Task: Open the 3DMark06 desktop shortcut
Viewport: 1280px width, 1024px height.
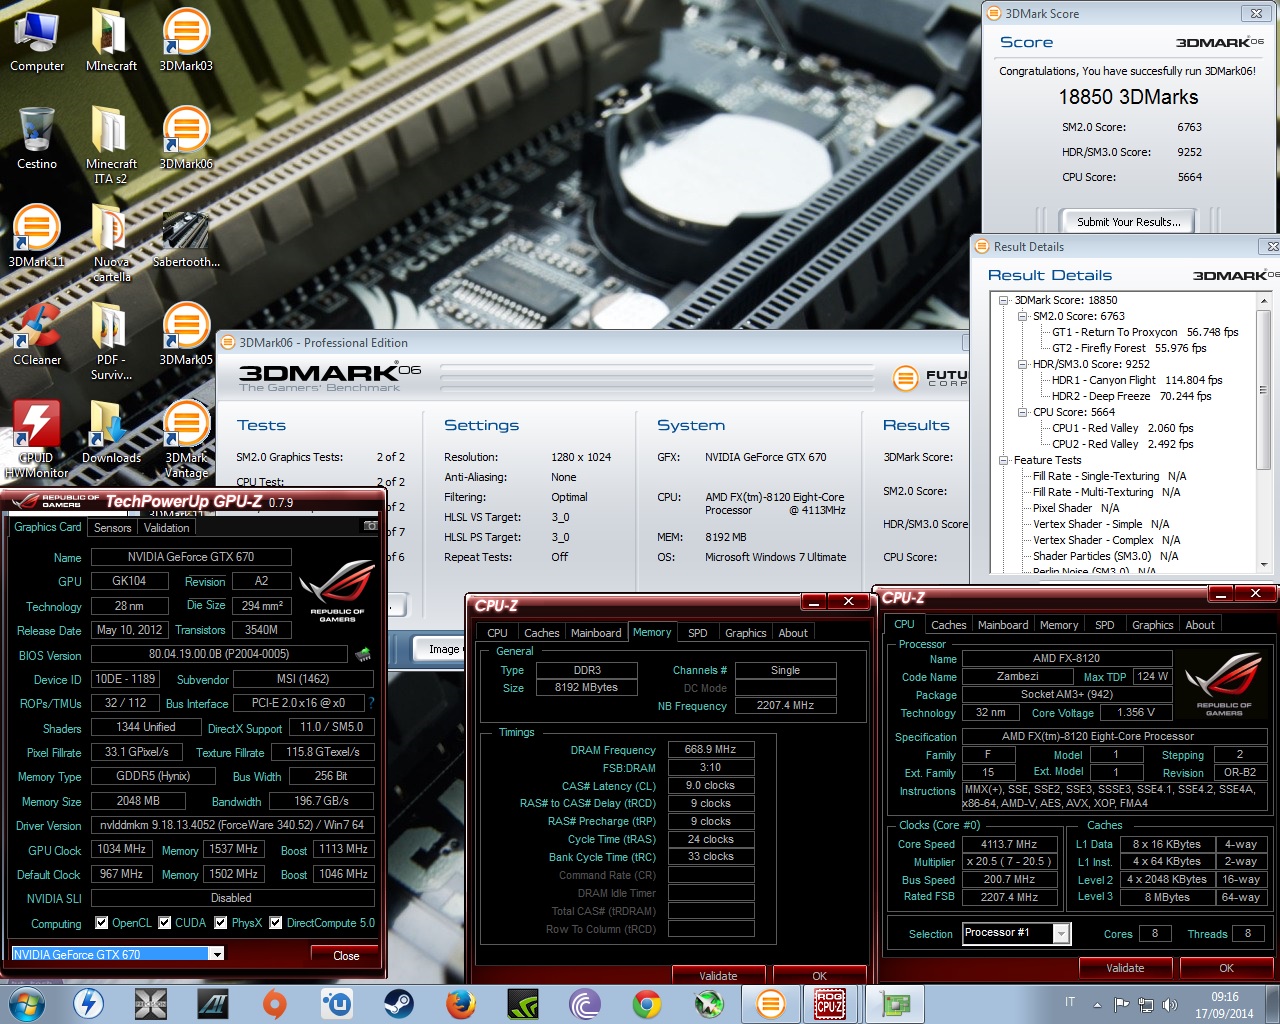Action: coord(186,138)
